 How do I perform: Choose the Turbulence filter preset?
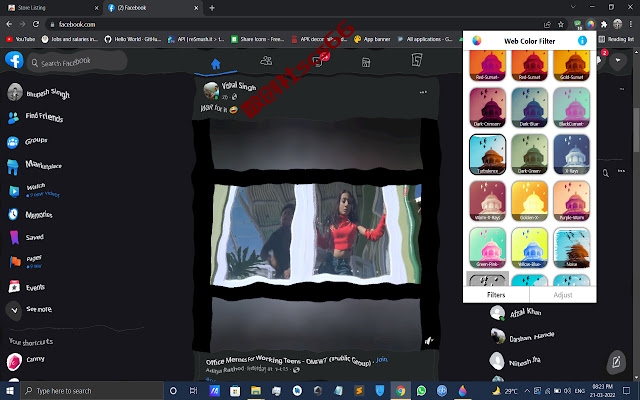point(487,154)
